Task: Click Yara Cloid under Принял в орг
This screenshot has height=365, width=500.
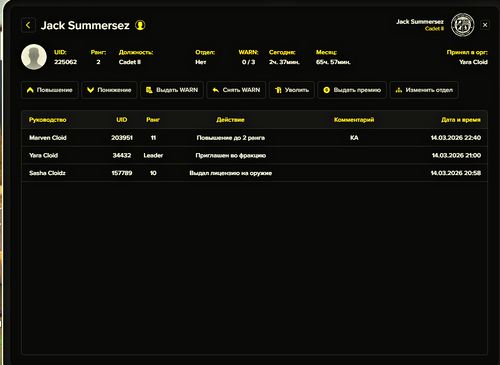Action: tap(473, 62)
